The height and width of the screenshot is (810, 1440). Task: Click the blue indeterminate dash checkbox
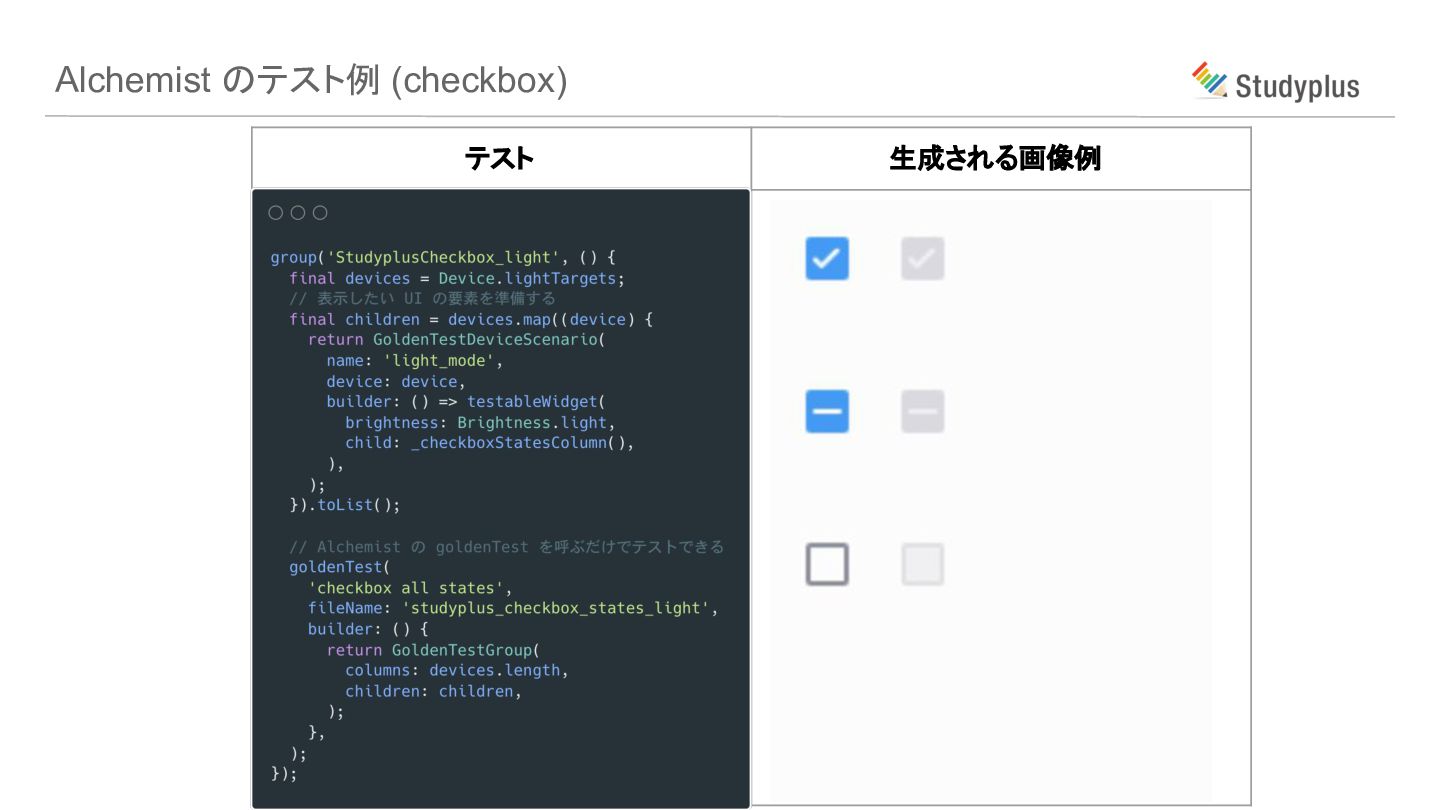coord(827,411)
